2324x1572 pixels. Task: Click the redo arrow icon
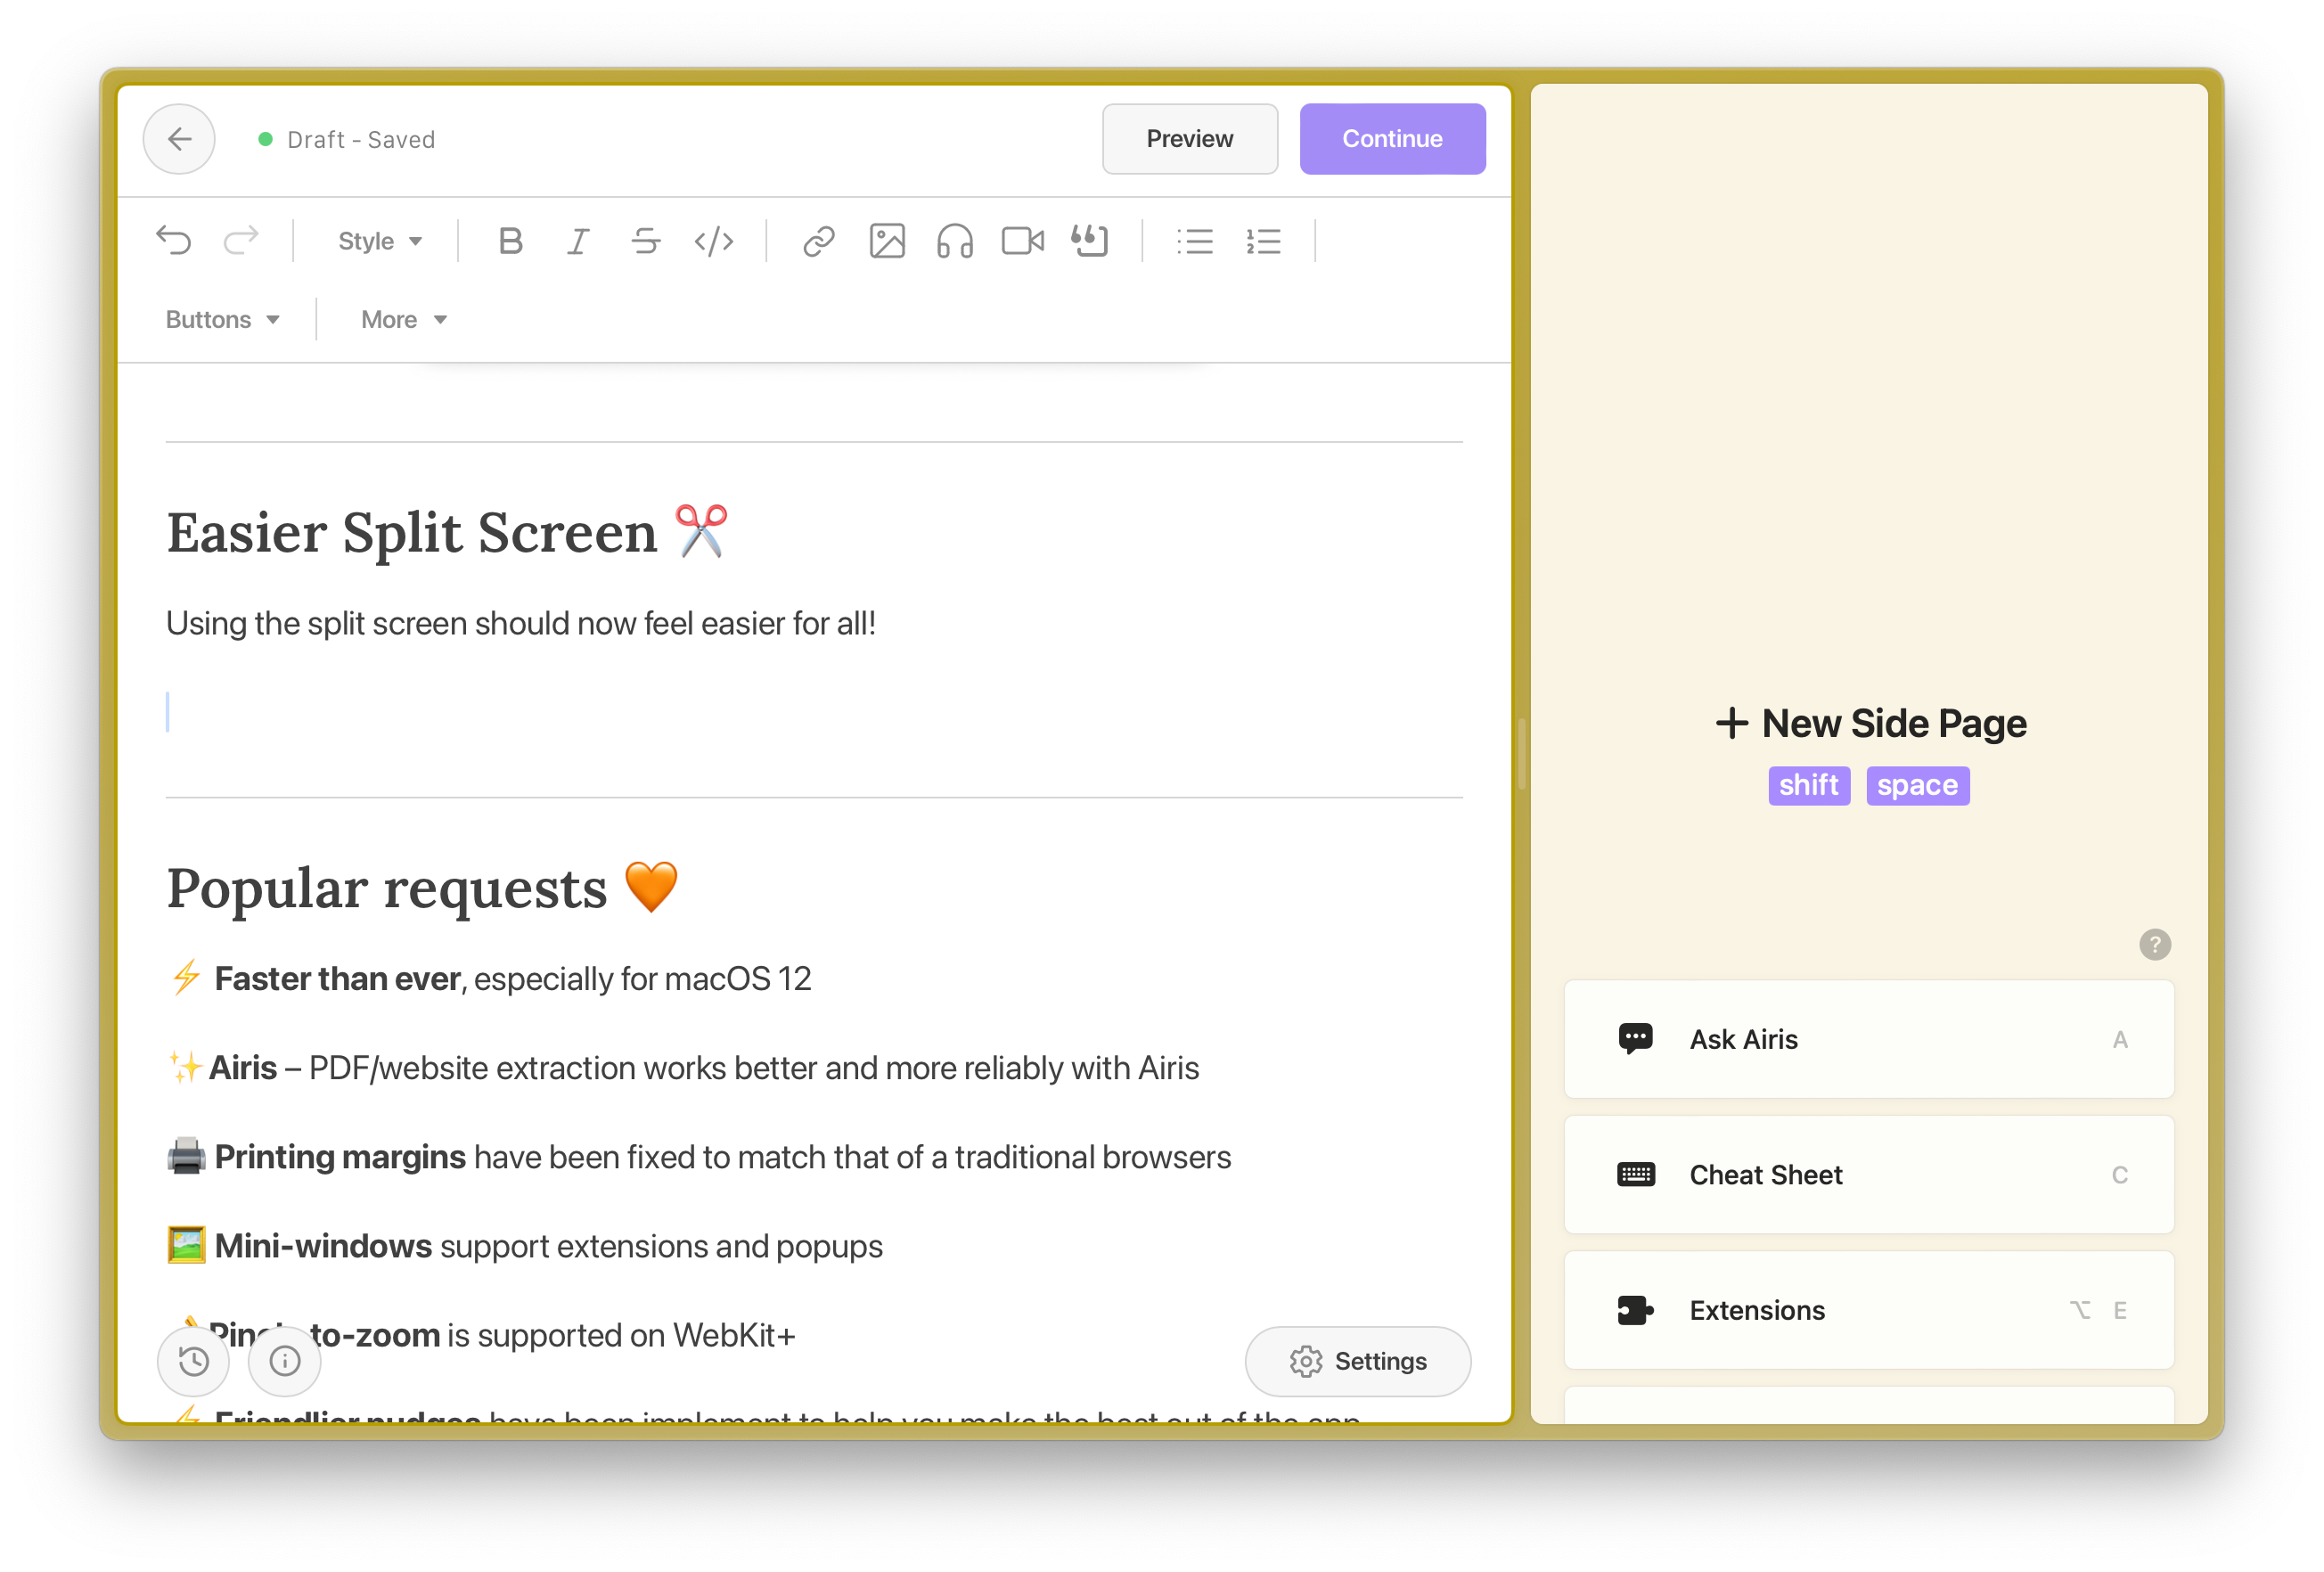coord(241,241)
